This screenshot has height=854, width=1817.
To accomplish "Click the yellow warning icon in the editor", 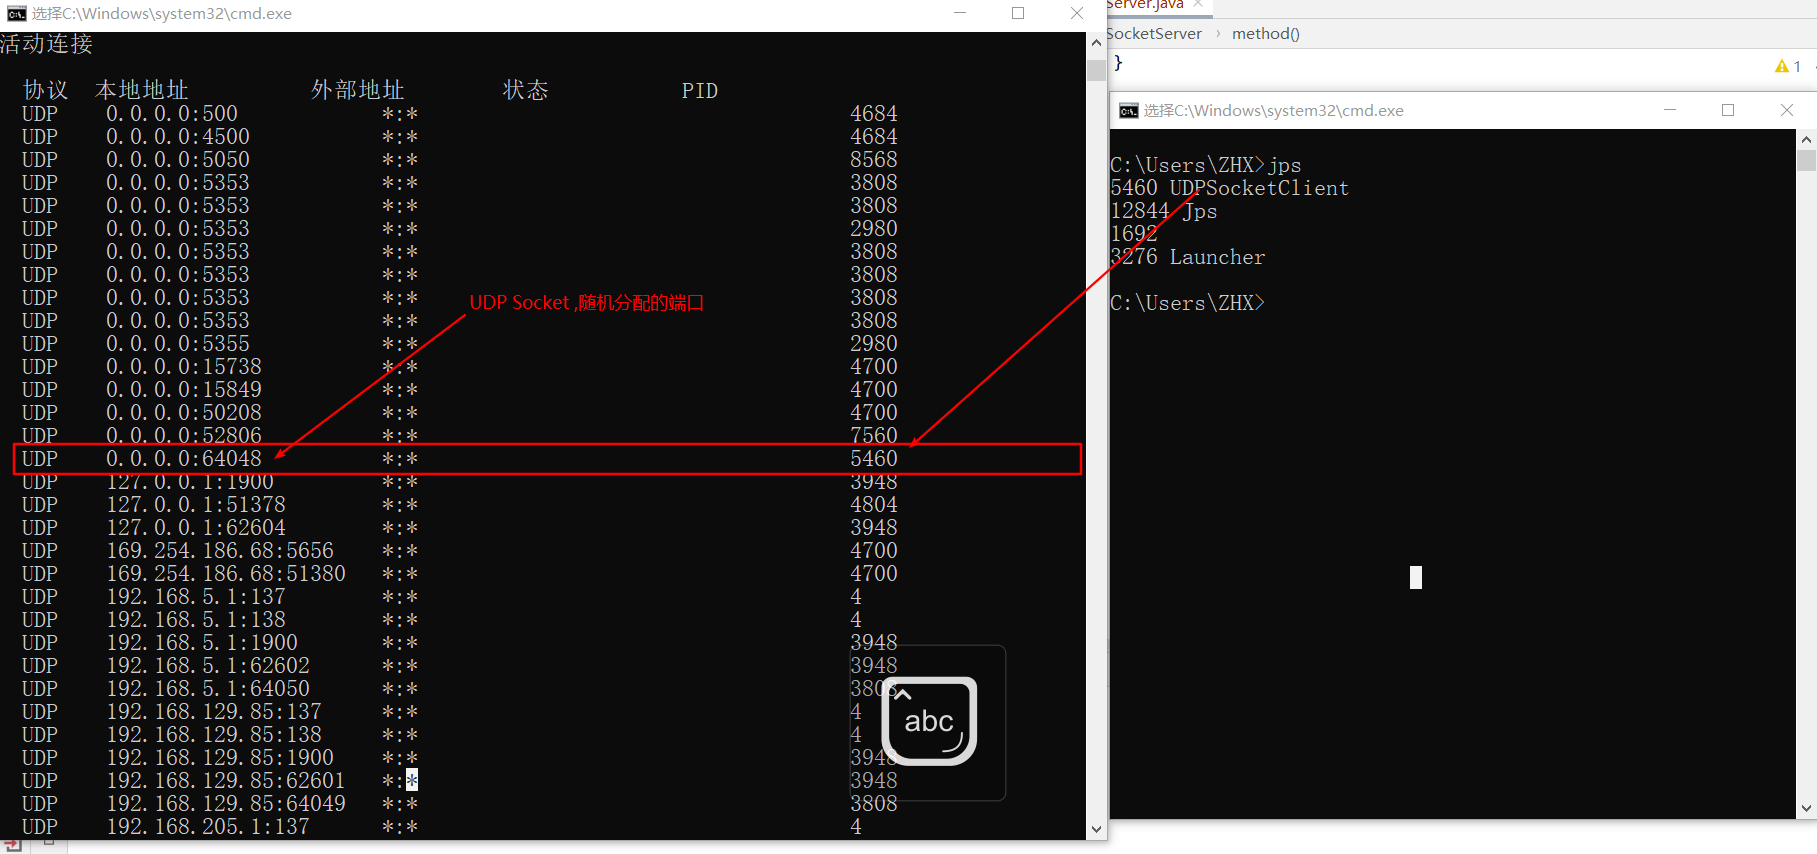I will click(x=1782, y=66).
